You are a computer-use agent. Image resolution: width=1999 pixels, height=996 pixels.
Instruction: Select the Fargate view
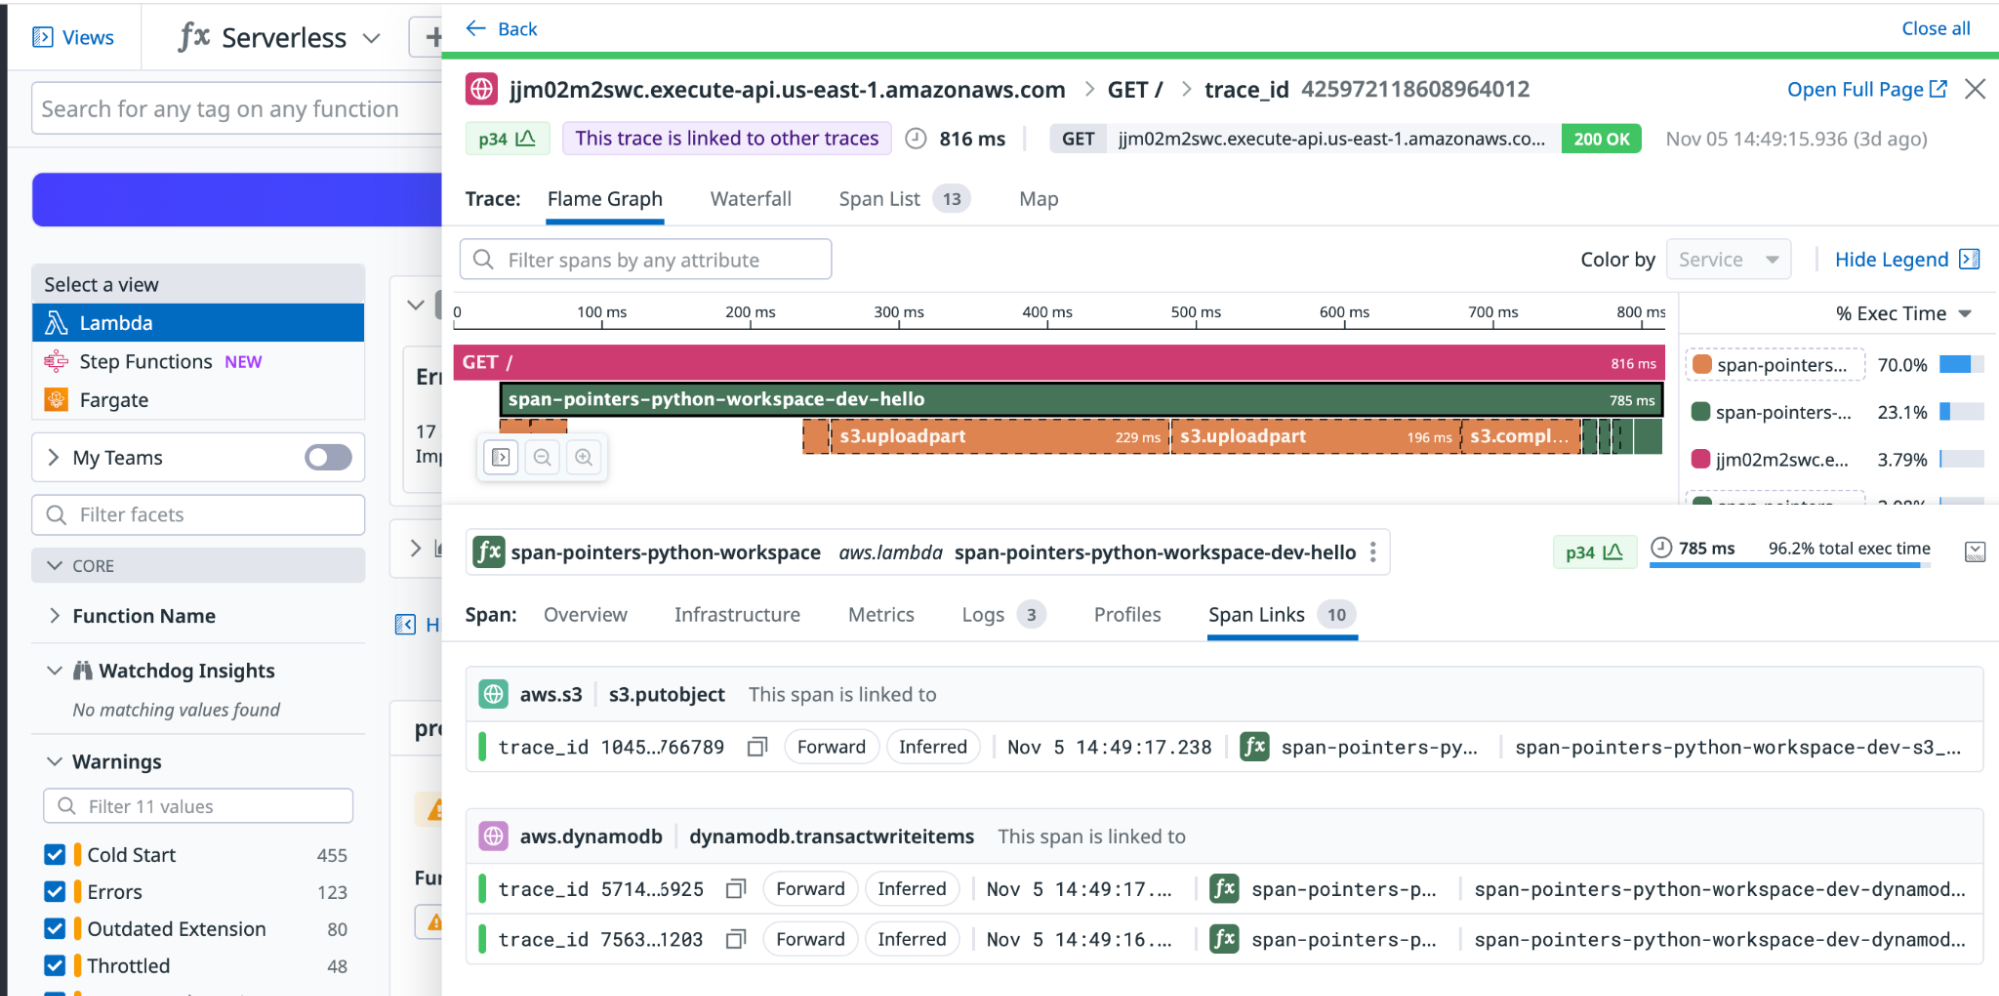[x=114, y=399]
